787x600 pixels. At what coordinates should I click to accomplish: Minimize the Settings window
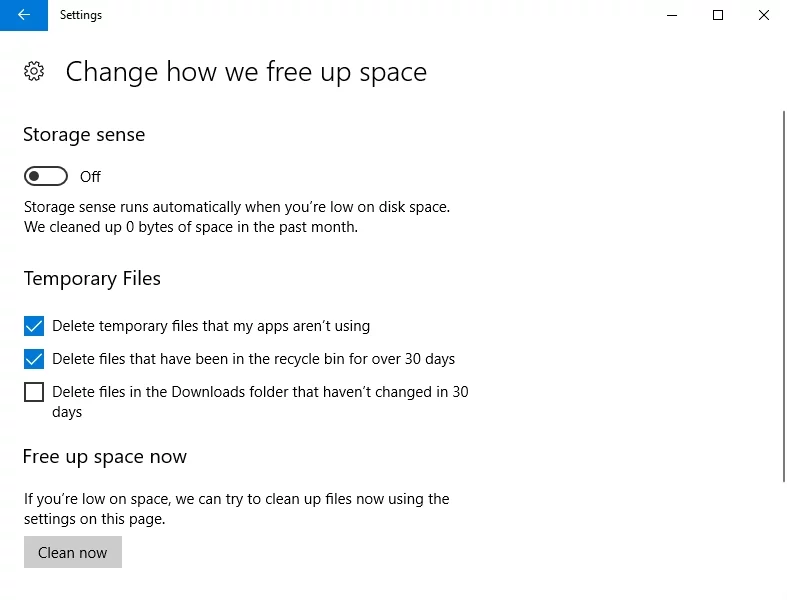(671, 15)
